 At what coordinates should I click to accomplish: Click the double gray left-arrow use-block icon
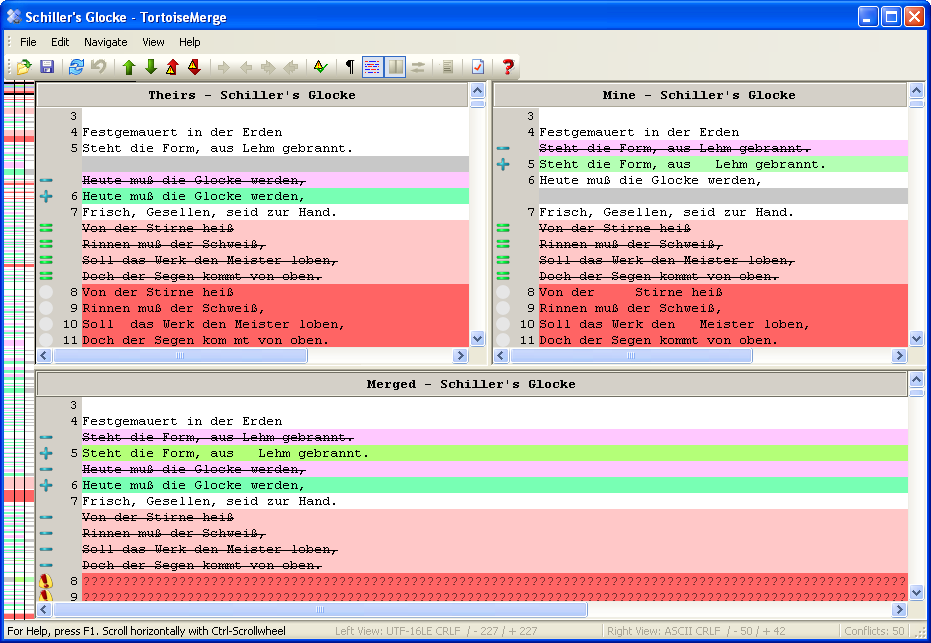click(x=291, y=67)
